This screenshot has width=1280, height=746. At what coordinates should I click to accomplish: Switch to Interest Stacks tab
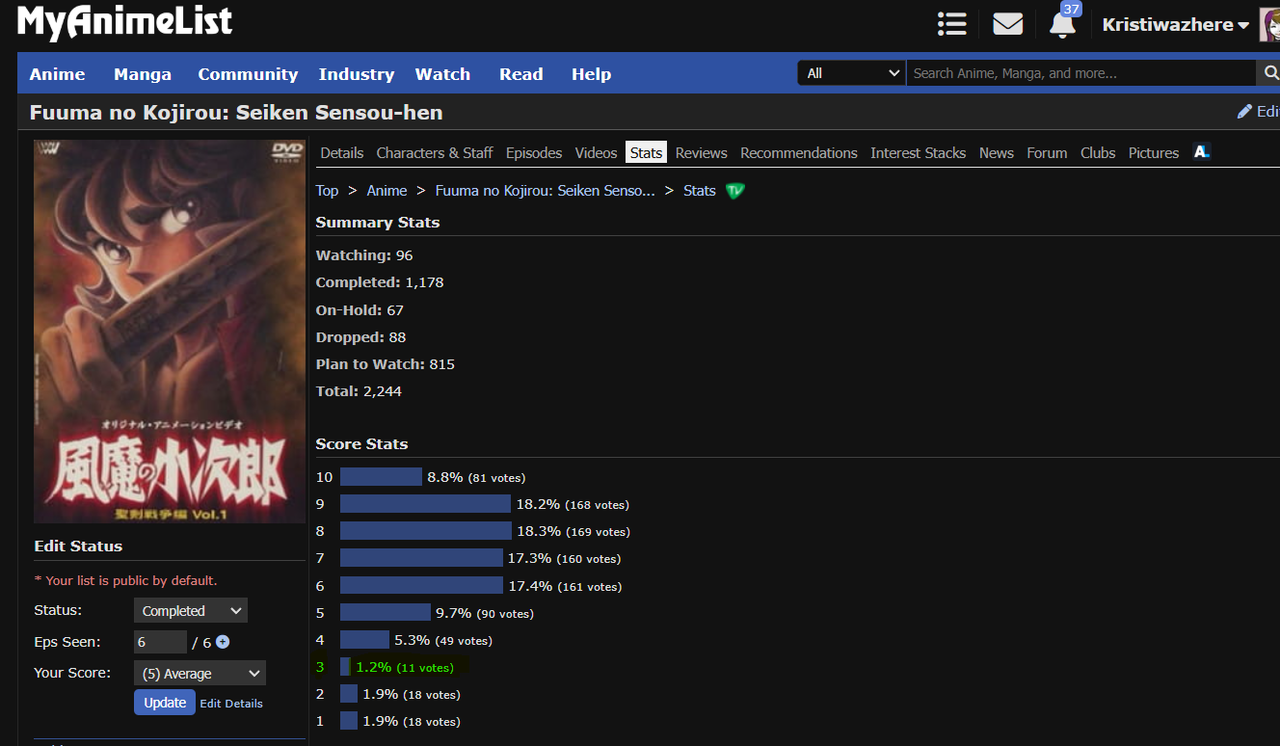(918, 153)
